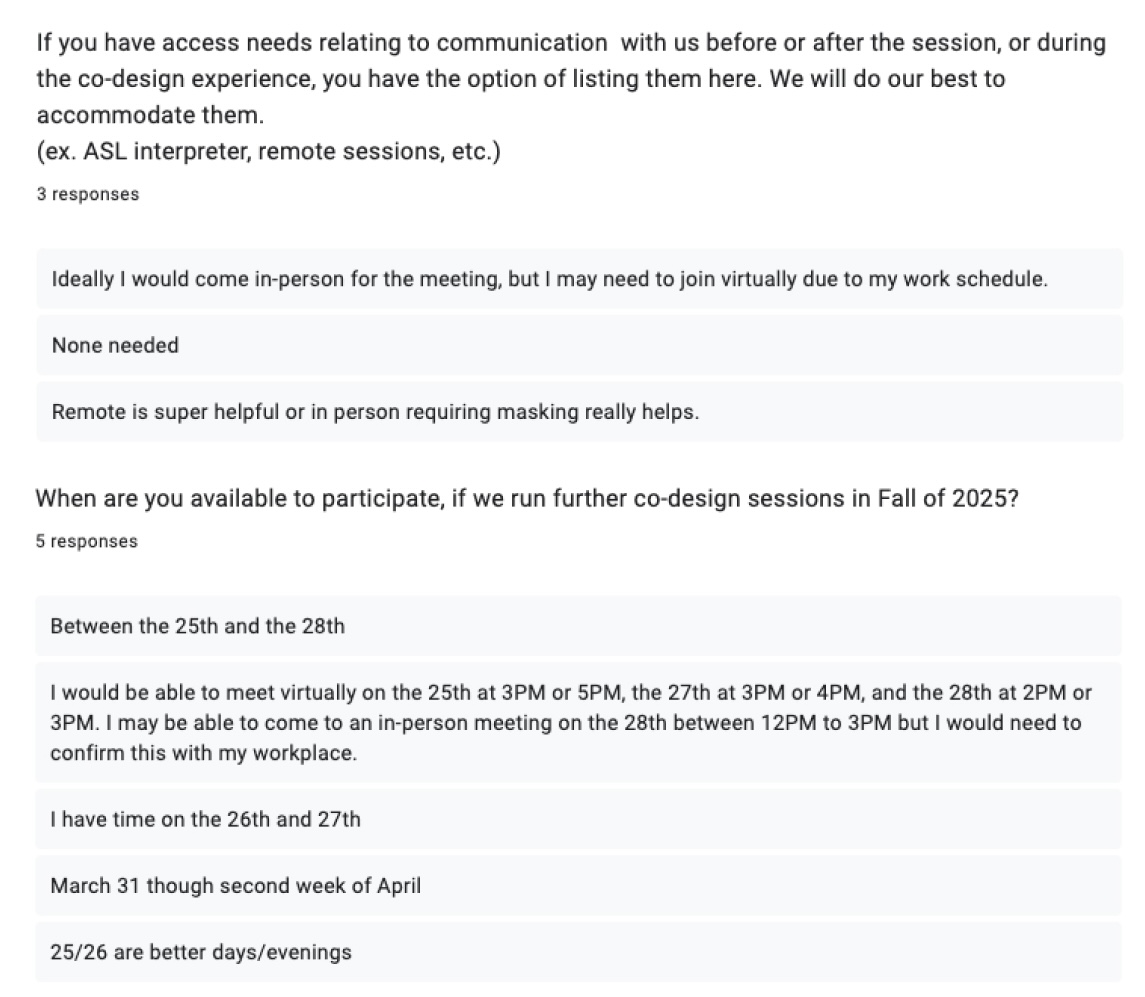Click the "March 31 though second week of April" response
1145x997 pixels.
point(578,885)
